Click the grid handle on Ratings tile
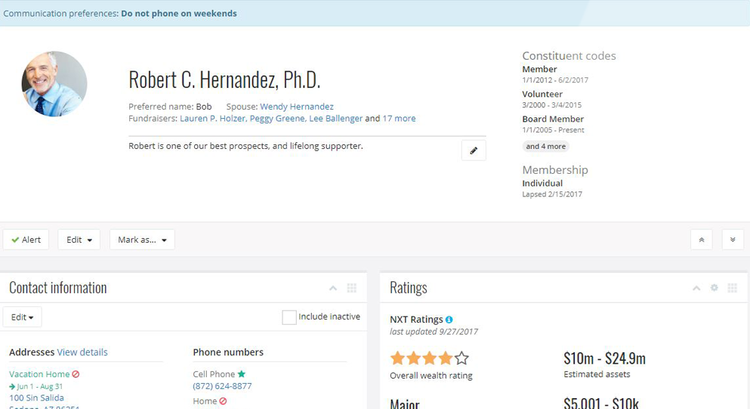 click(732, 288)
